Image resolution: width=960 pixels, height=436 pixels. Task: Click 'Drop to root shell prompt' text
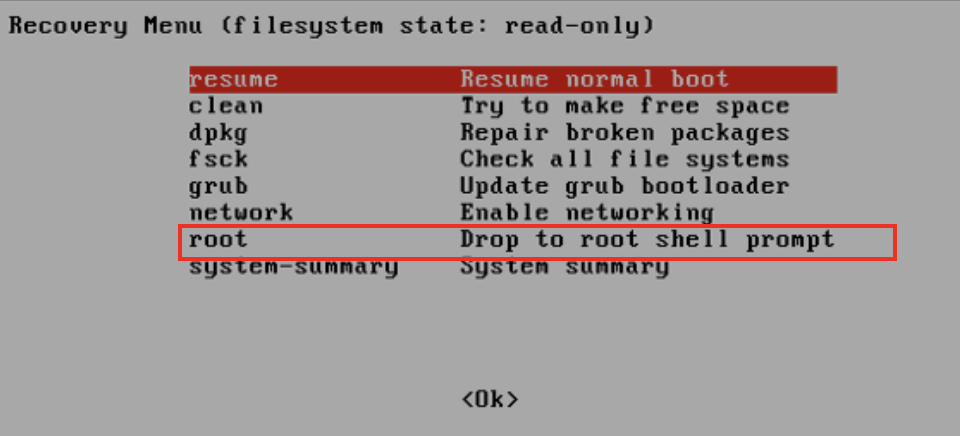click(x=647, y=239)
